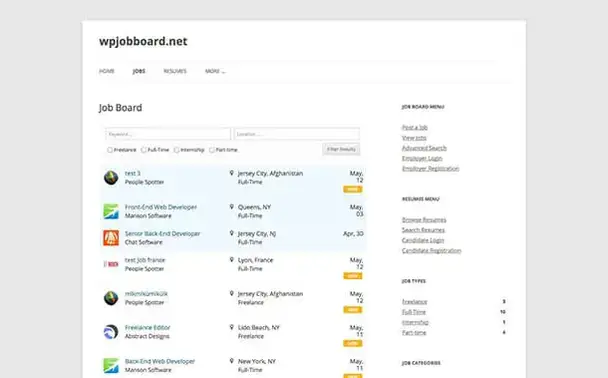Click the Abstract Designs logo icon

point(111,332)
